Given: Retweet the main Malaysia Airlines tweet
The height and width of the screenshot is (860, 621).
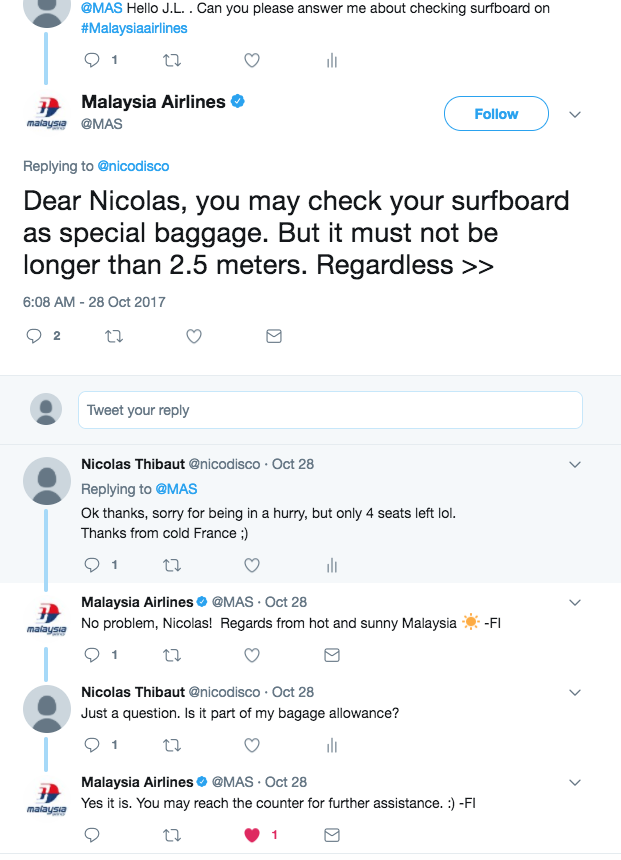Looking at the screenshot, I should pyautogui.click(x=114, y=337).
